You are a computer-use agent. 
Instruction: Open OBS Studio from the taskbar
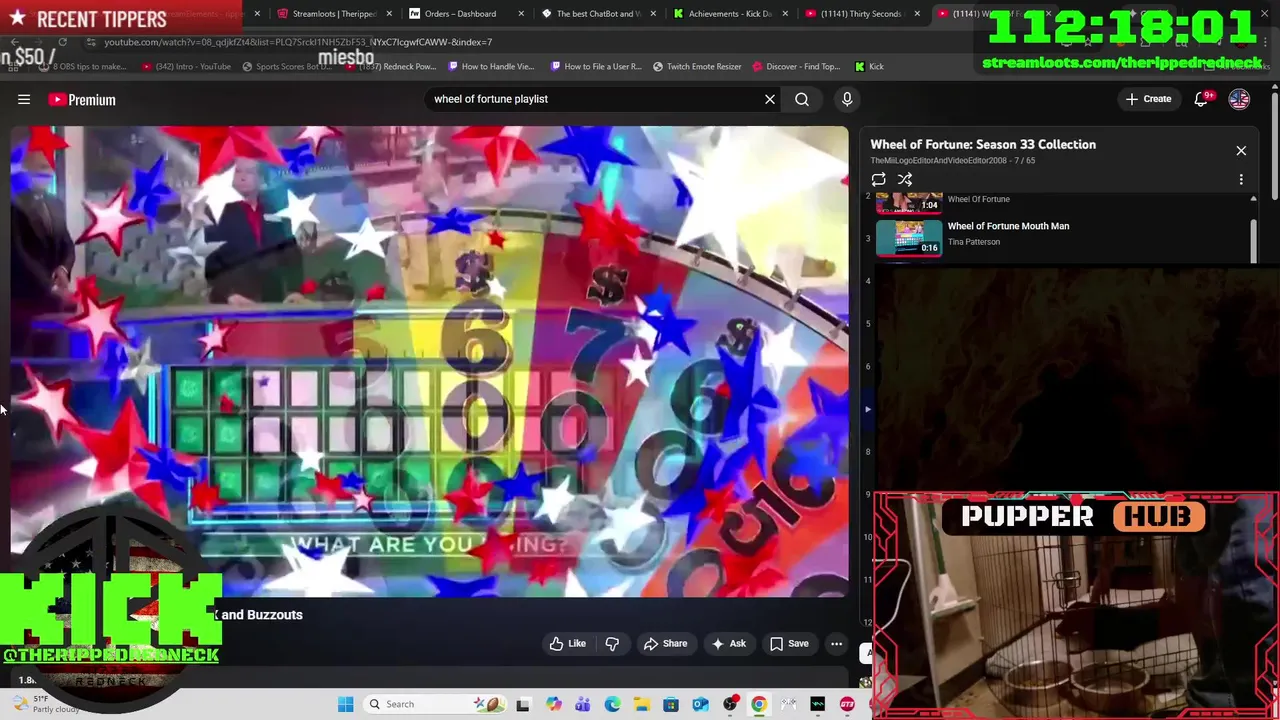point(730,704)
